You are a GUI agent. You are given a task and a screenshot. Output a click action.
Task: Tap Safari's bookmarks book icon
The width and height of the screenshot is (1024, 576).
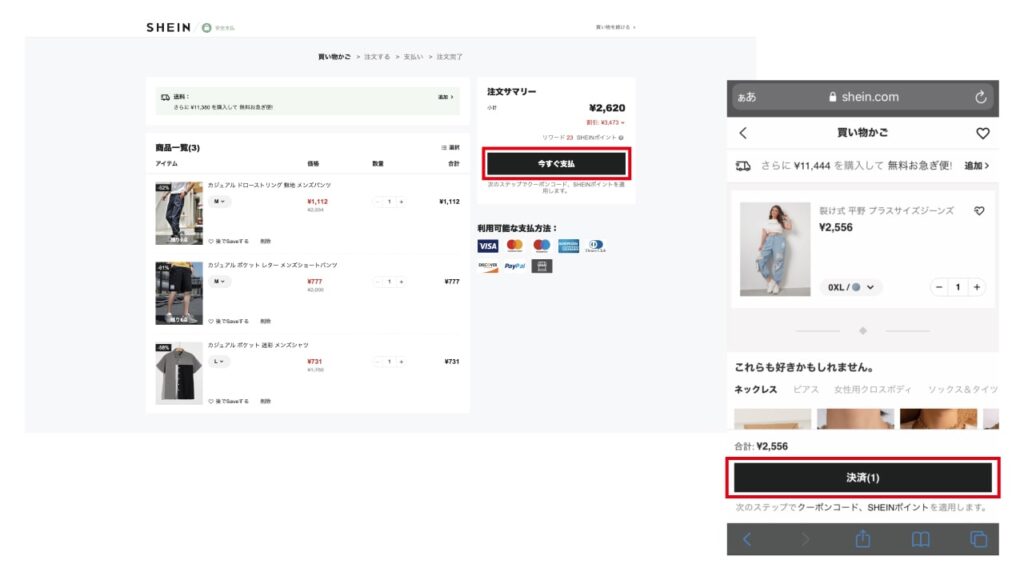(x=921, y=539)
